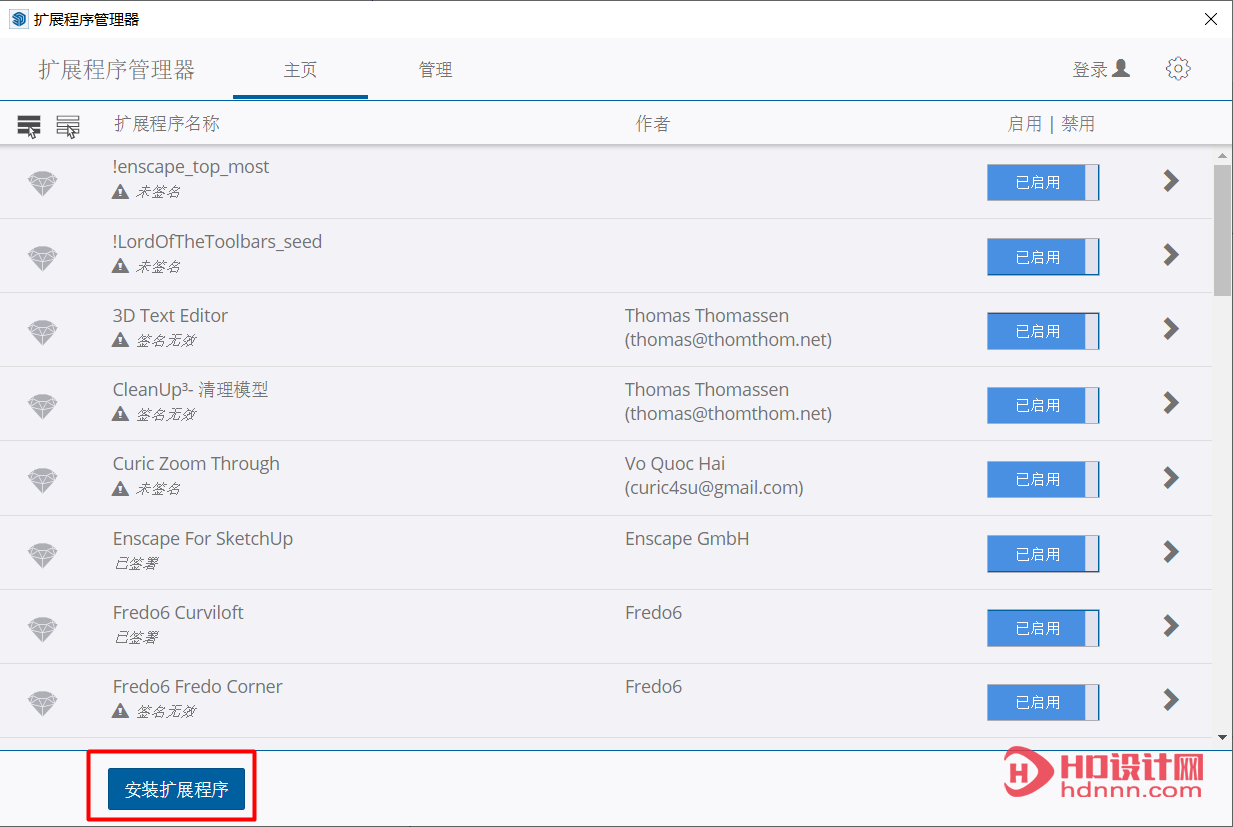Disable the !enscape_top_most extension toggle
1233x827 pixels.
tap(1043, 183)
